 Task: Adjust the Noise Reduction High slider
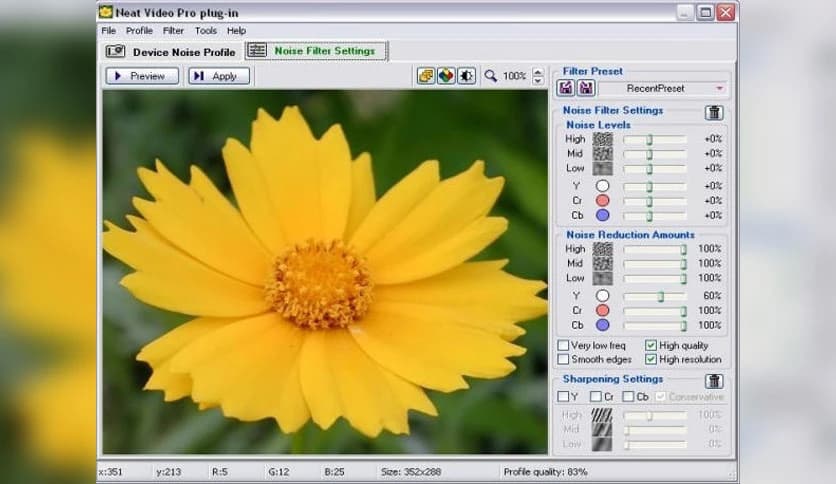pos(655,249)
